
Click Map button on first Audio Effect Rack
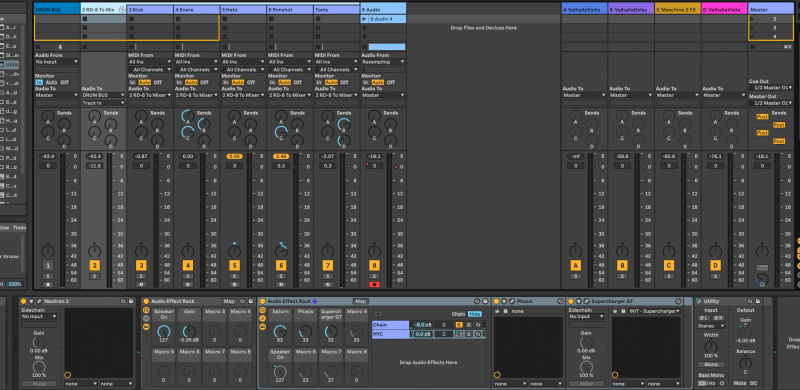pos(229,301)
